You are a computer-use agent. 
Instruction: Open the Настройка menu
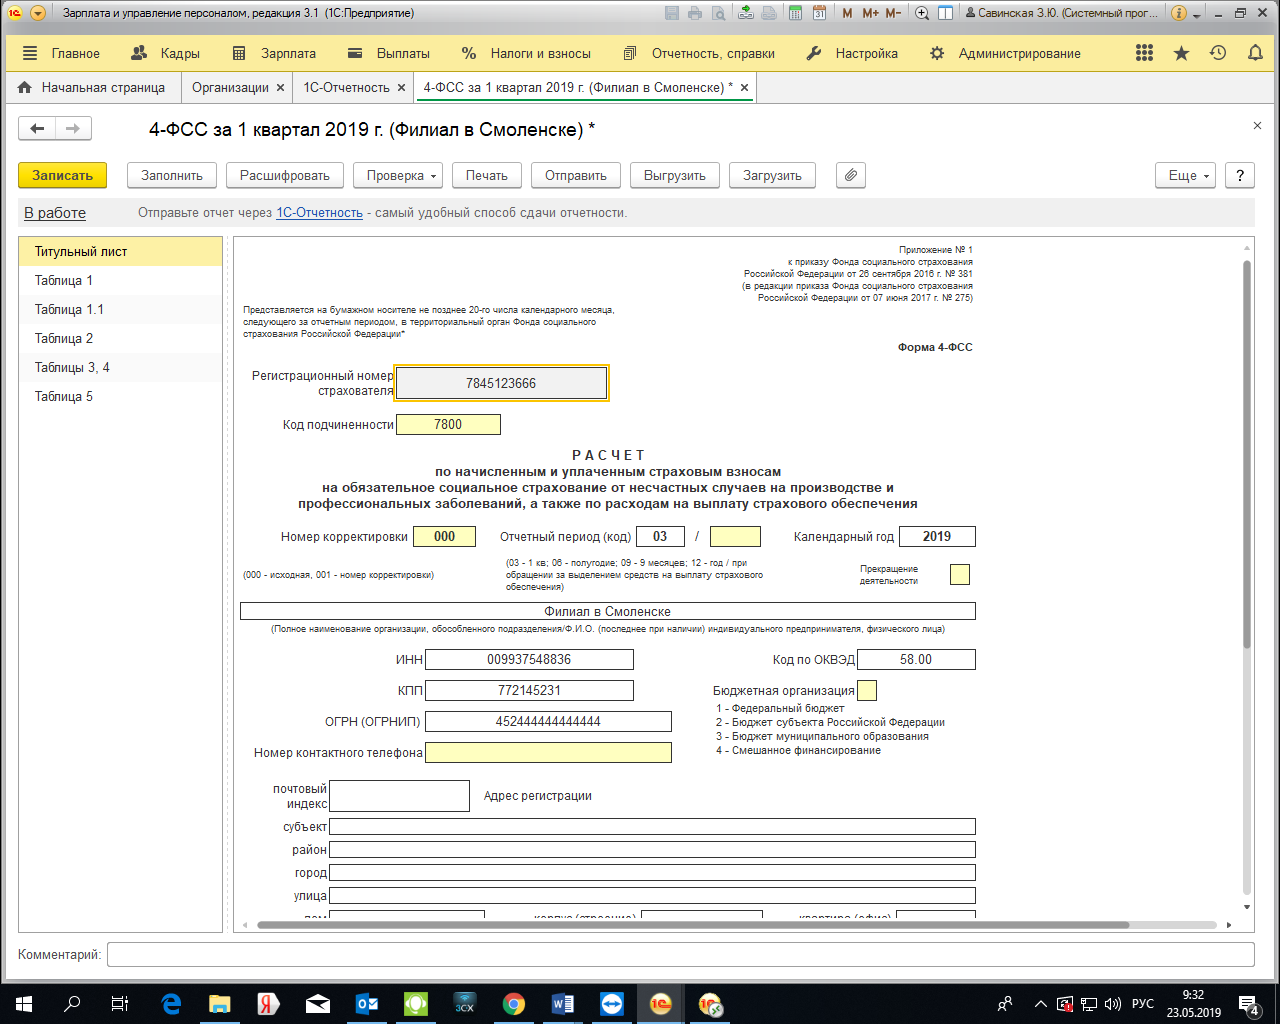tap(853, 53)
